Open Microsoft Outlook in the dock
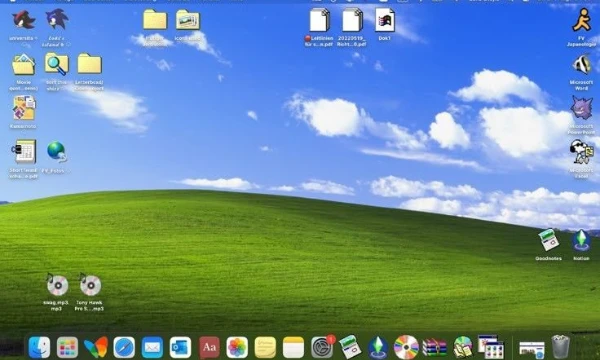The width and height of the screenshot is (600, 360). click(180, 347)
